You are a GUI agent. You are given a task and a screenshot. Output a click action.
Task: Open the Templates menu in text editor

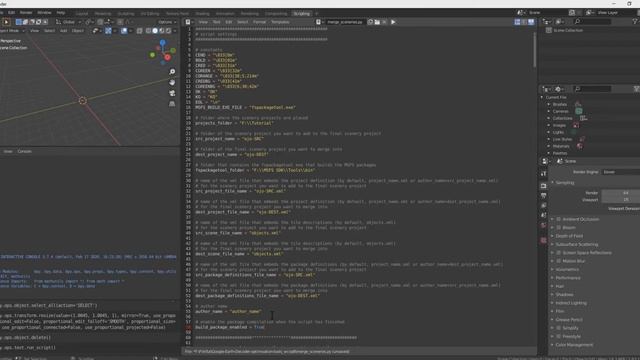pos(280,22)
